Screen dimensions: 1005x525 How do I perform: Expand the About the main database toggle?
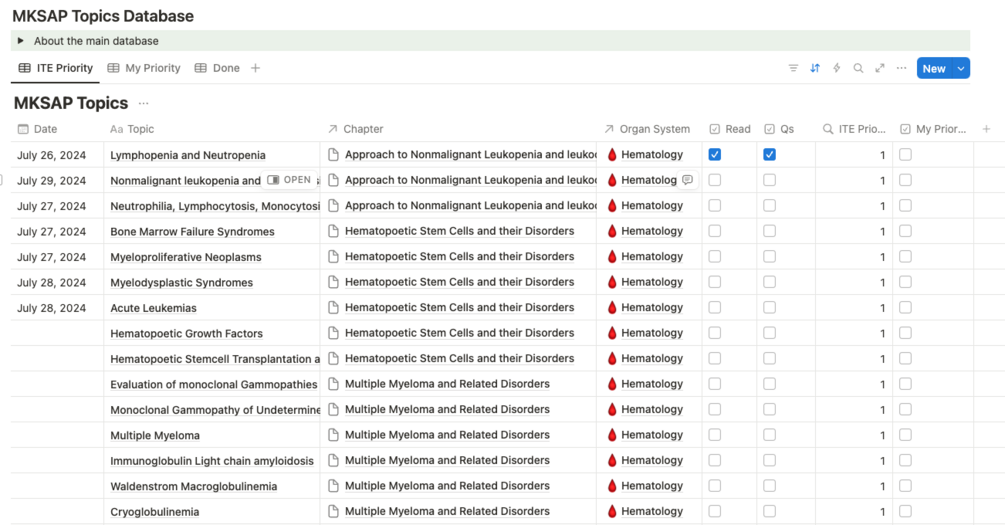(21, 40)
